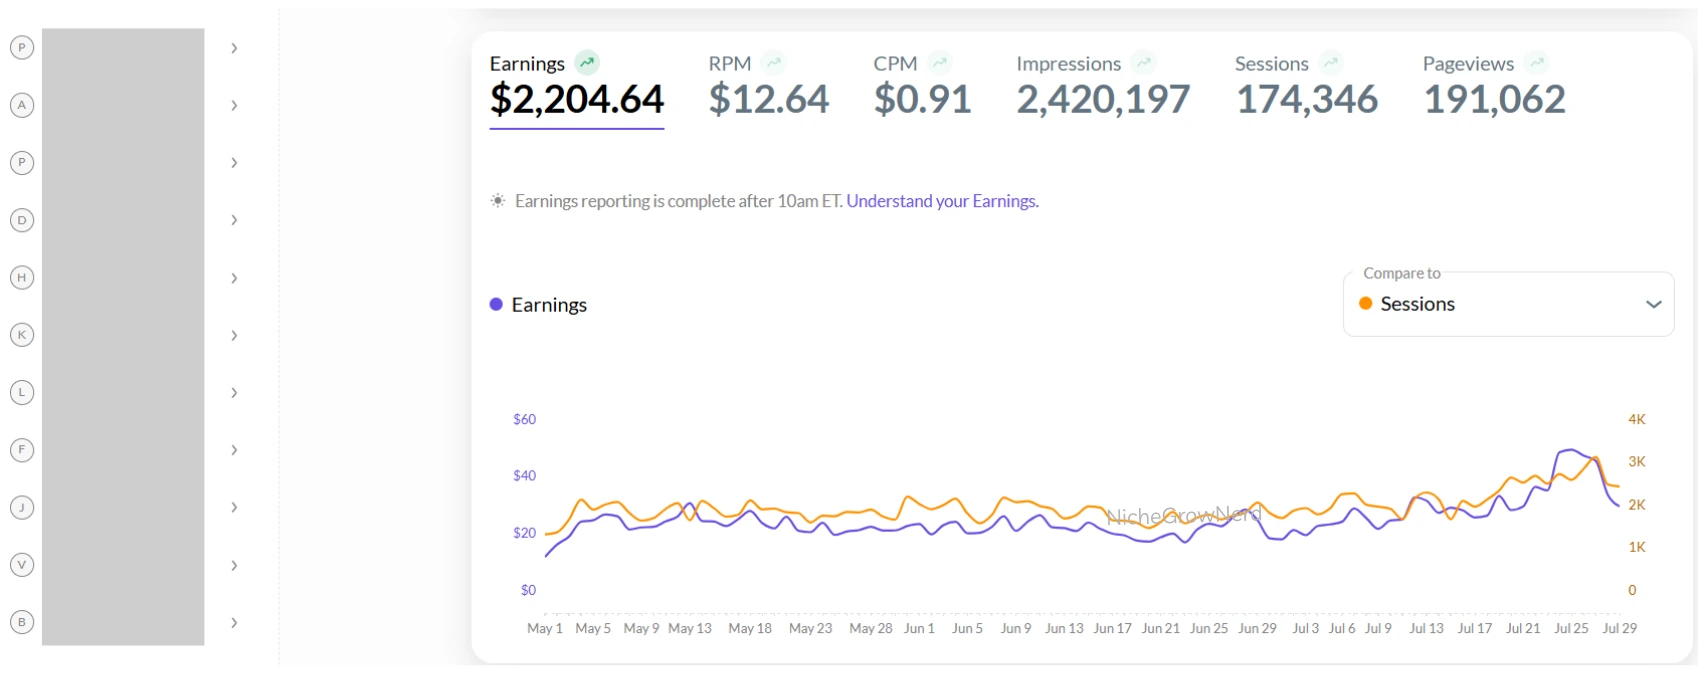Viewport: 1698px width, 674px height.
Task: Click the sun icon before earnings reporting note
Action: (x=498, y=201)
